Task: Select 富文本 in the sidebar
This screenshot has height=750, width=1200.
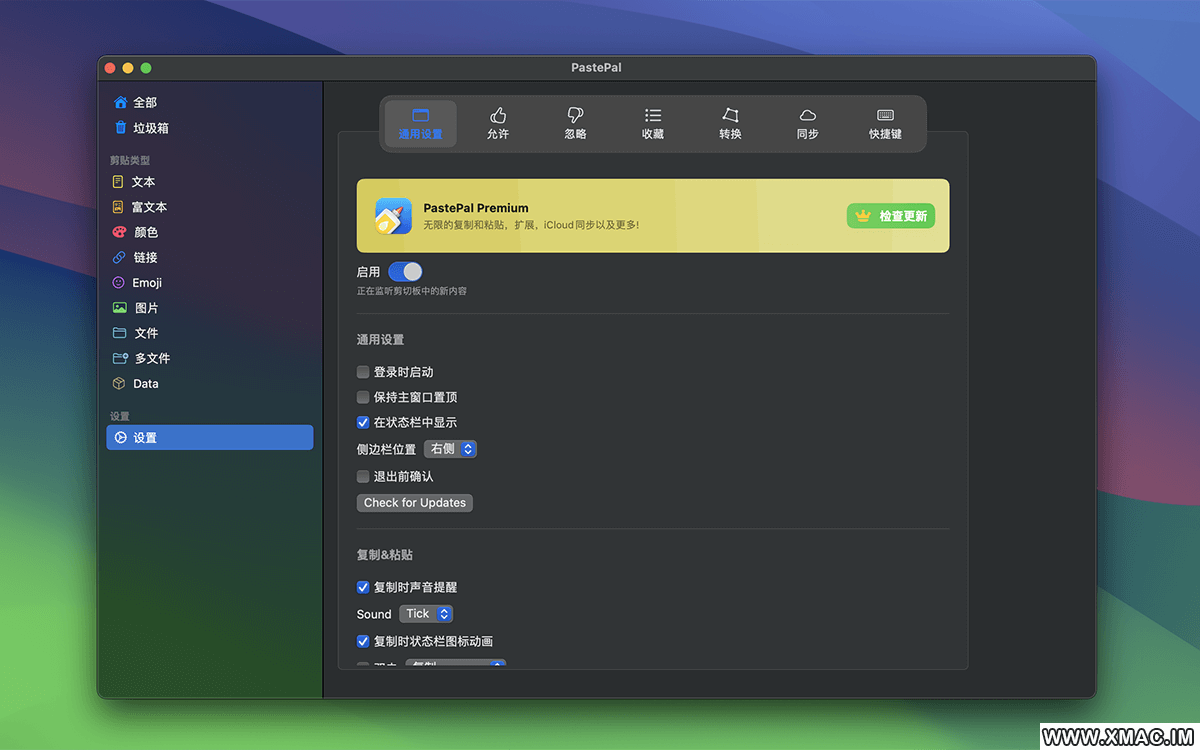Action: tap(149, 207)
